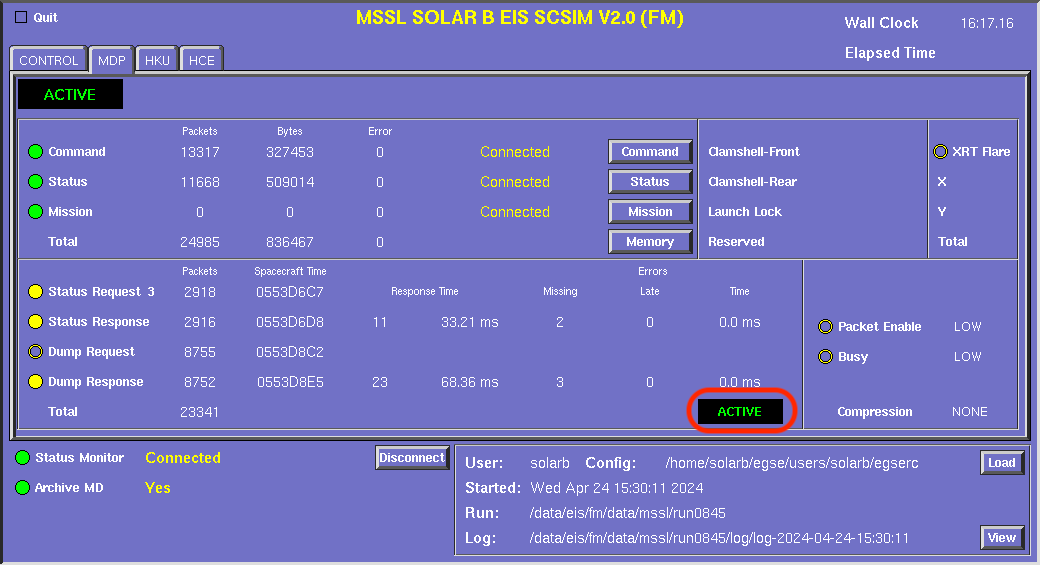
Task: Open the HKU tab
Action: (x=157, y=60)
